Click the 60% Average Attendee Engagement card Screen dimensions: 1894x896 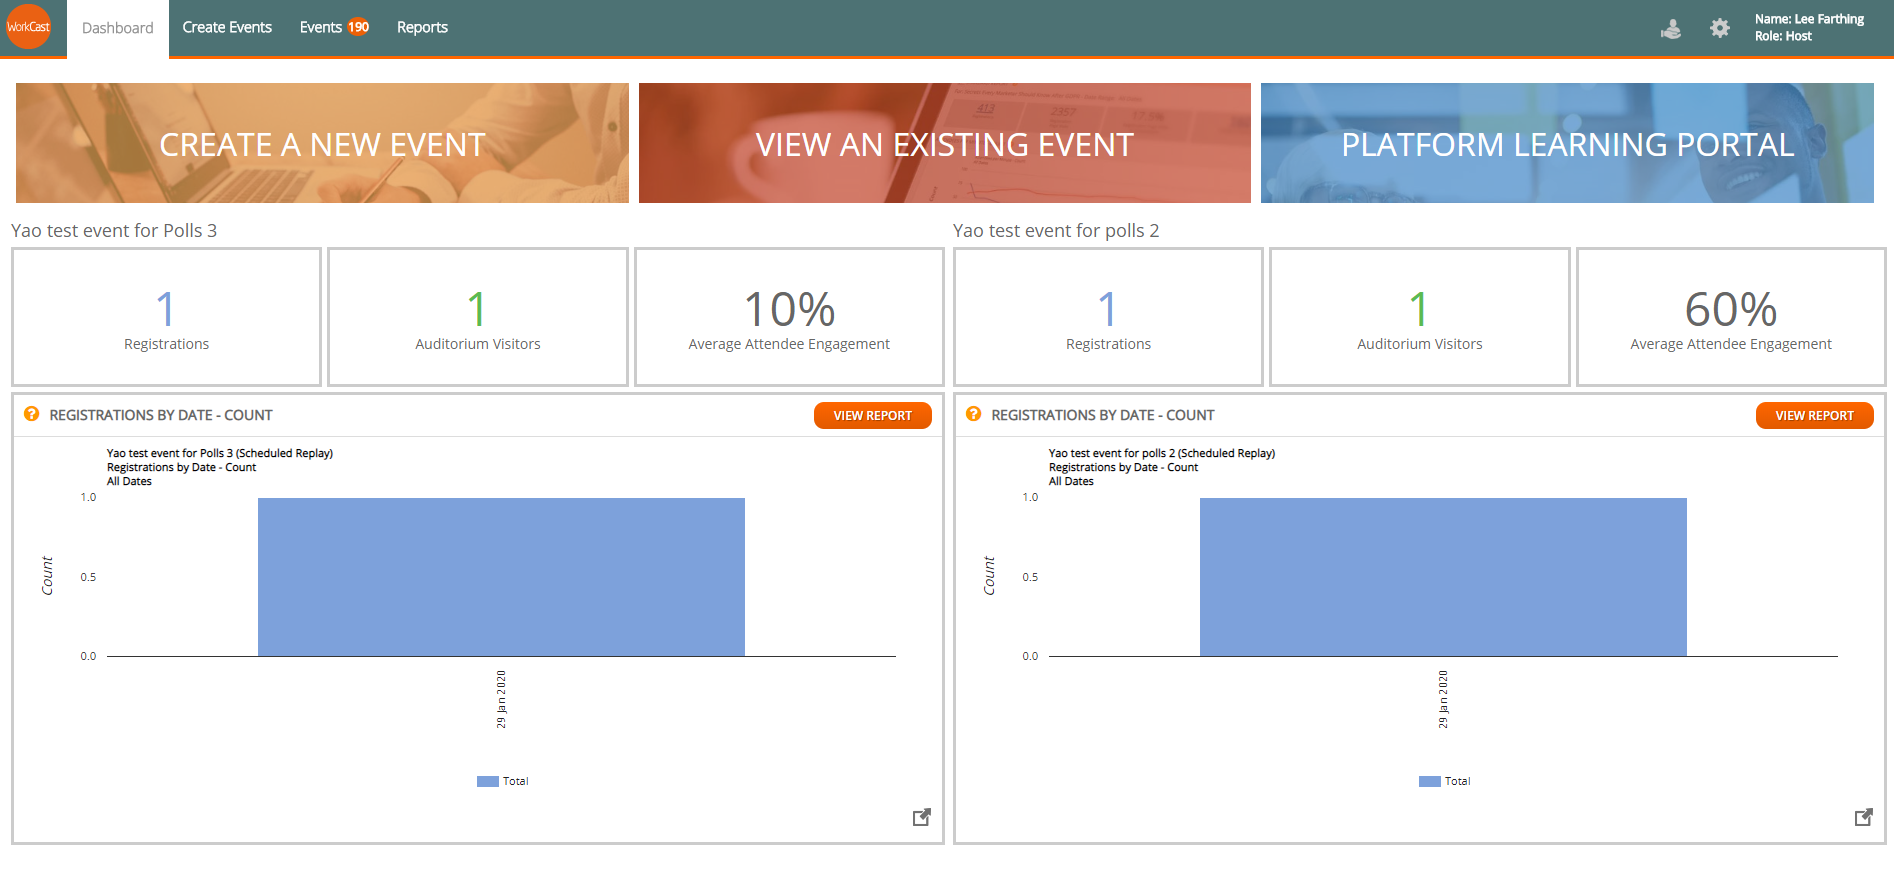[x=1731, y=317]
